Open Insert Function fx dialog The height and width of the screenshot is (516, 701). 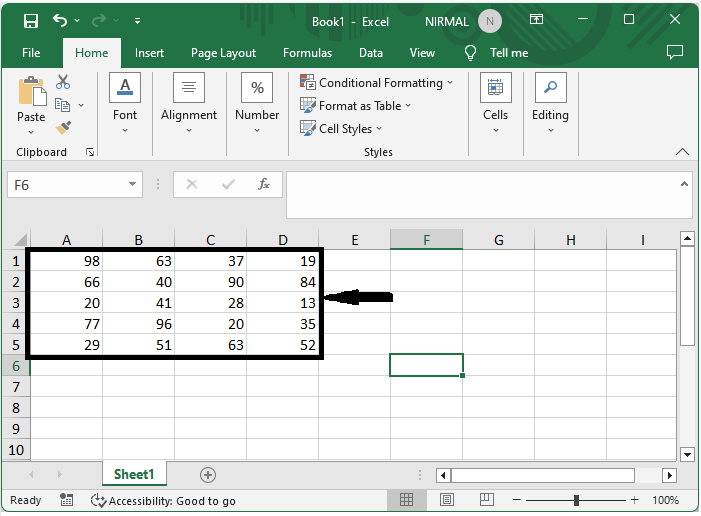(x=264, y=184)
